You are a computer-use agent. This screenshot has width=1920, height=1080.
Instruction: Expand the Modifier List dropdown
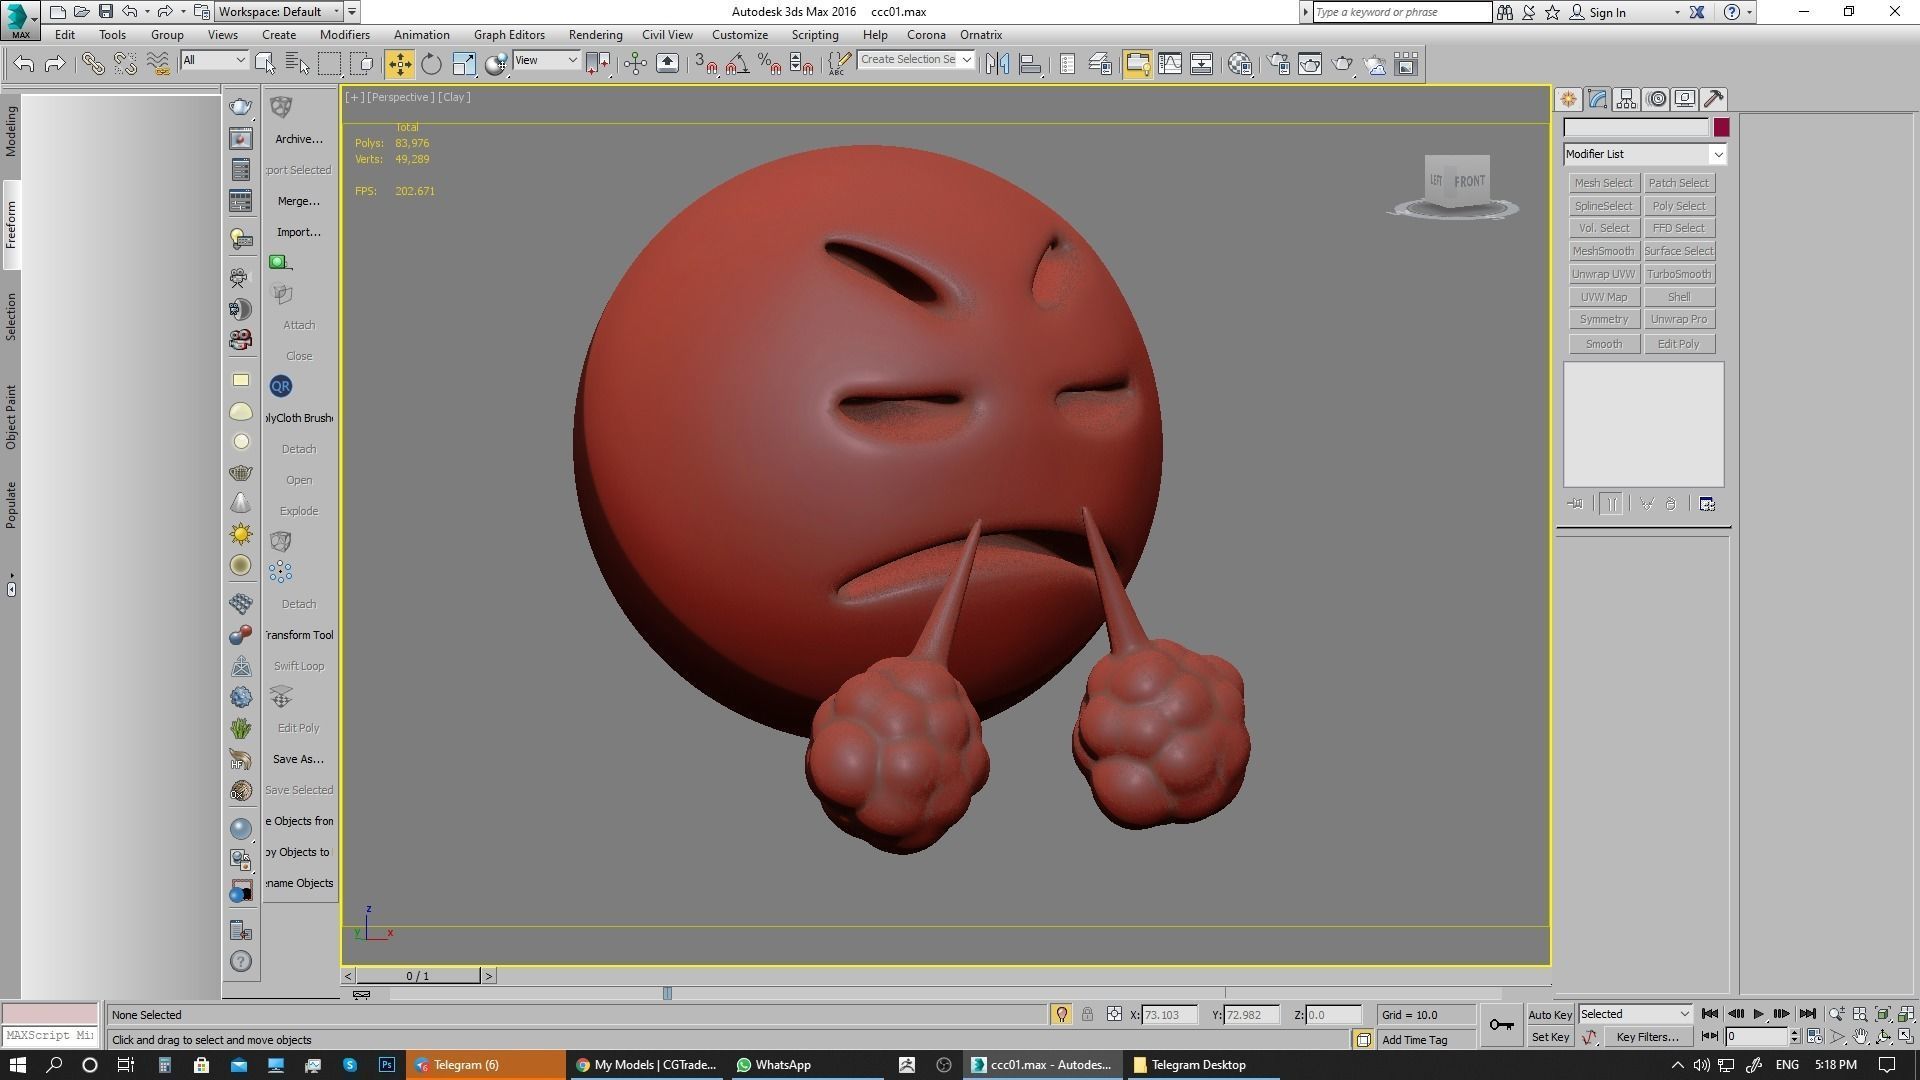click(1717, 154)
